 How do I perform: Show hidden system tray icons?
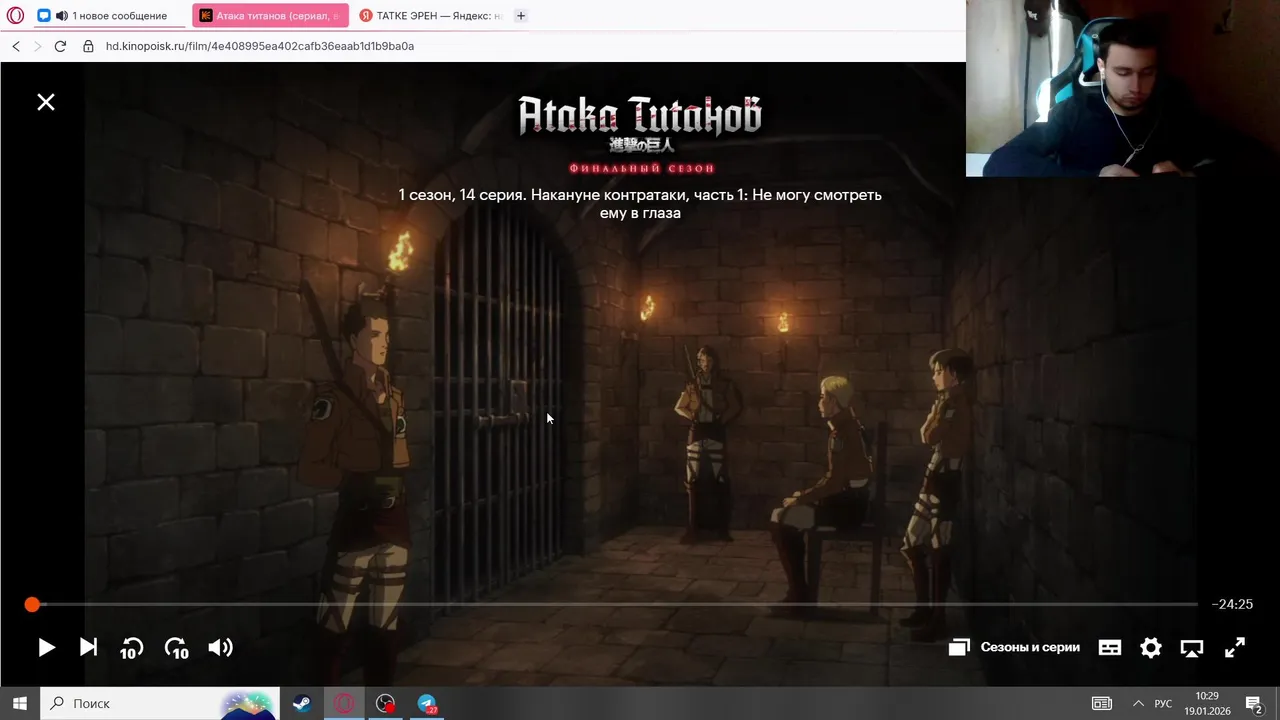pos(1137,703)
